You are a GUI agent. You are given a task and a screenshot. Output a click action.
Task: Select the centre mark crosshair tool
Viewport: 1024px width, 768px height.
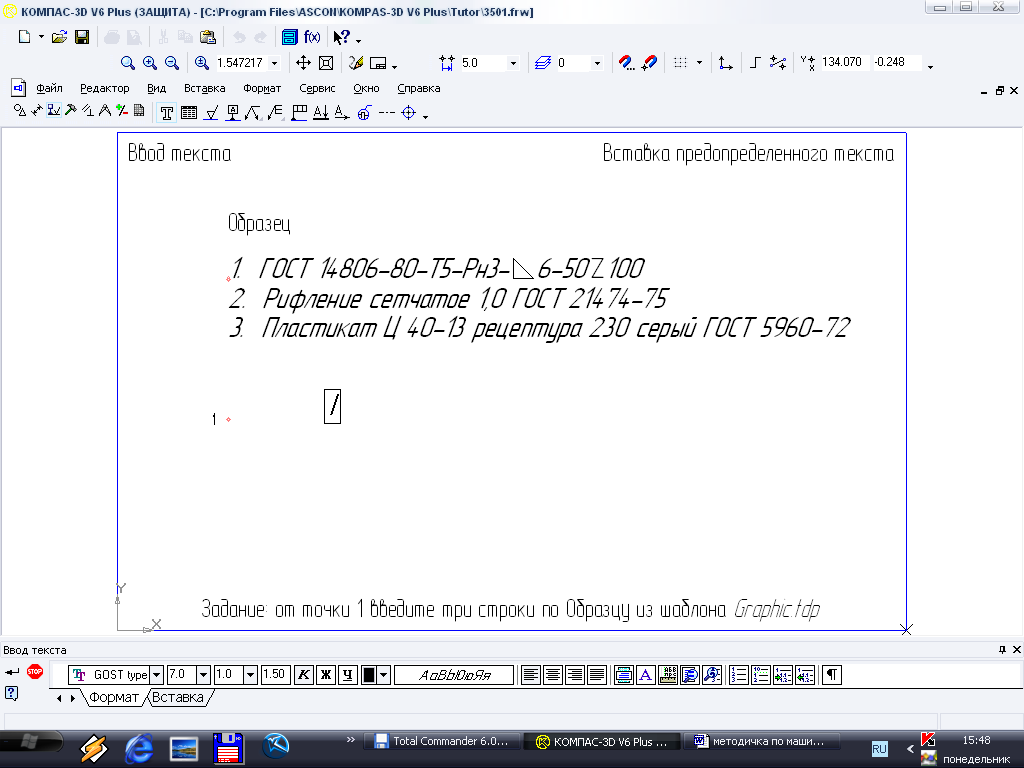[409, 113]
